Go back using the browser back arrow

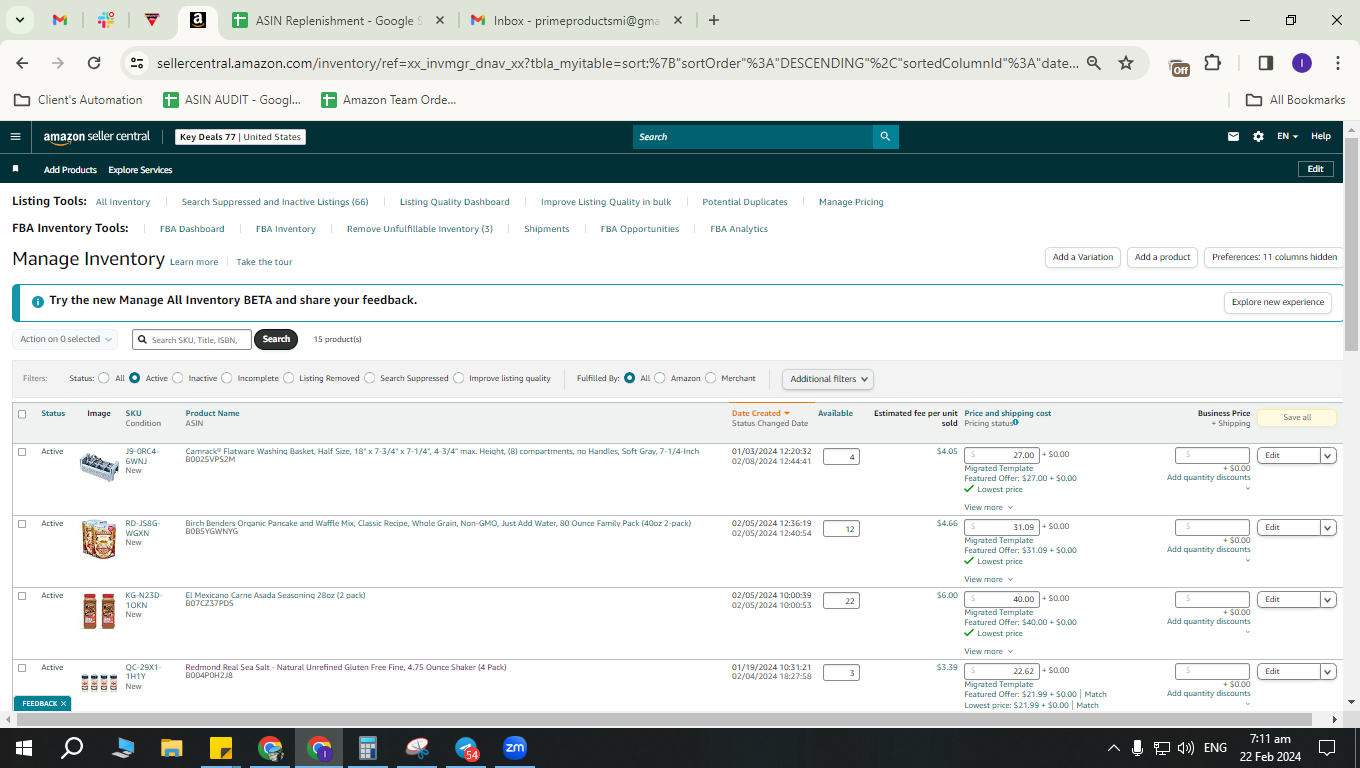point(22,63)
